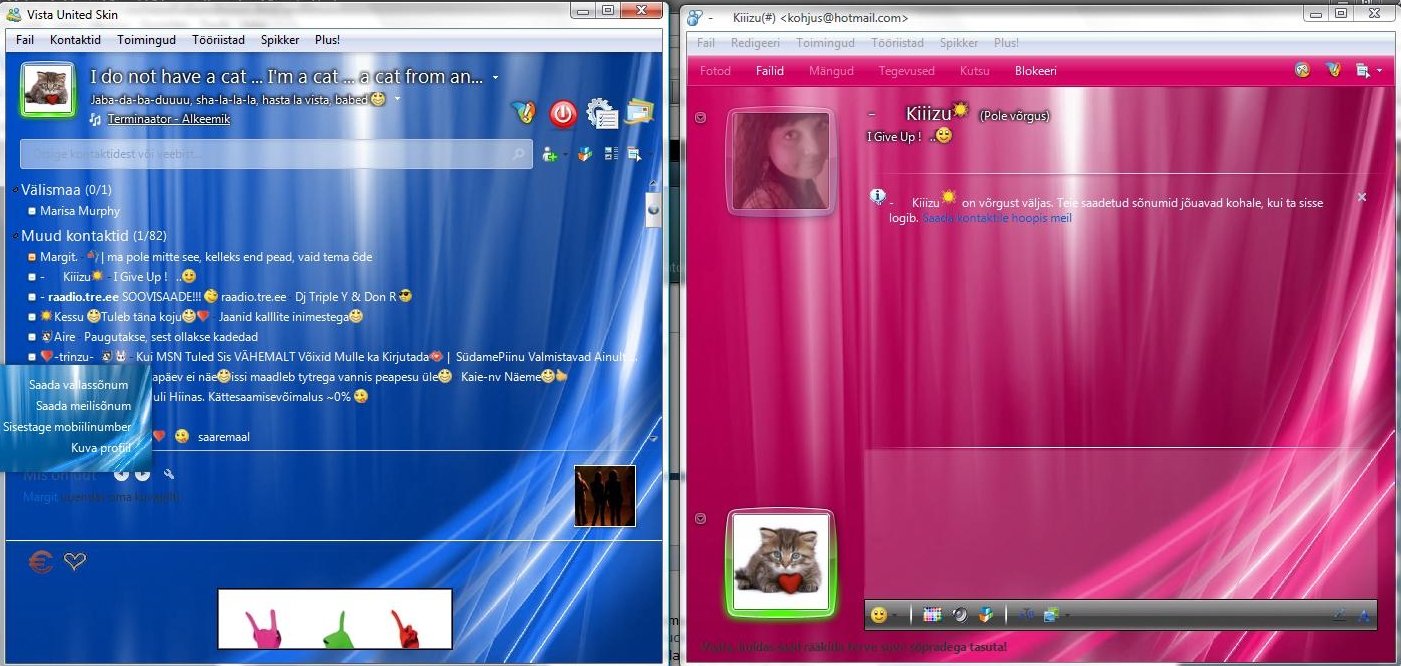Click the red power button icon
The width and height of the screenshot is (1401, 666).
[563, 114]
